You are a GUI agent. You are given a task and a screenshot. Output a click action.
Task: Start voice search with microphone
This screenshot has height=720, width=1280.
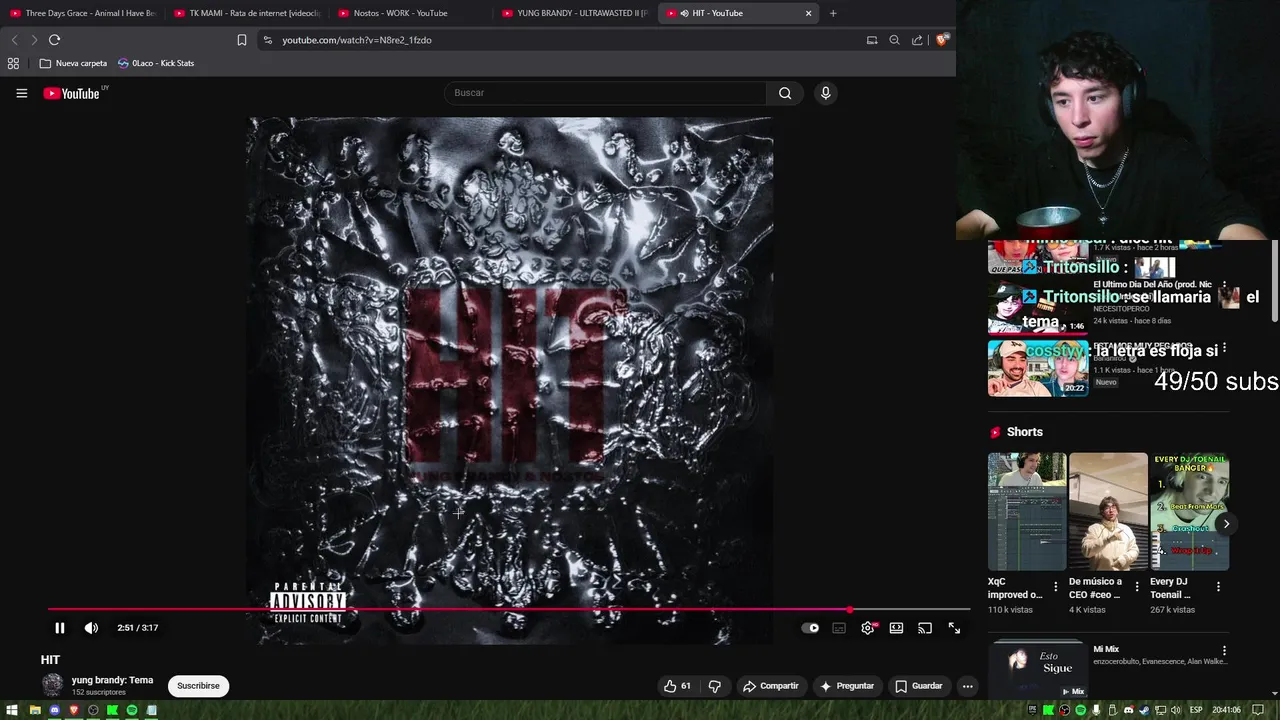pos(825,93)
